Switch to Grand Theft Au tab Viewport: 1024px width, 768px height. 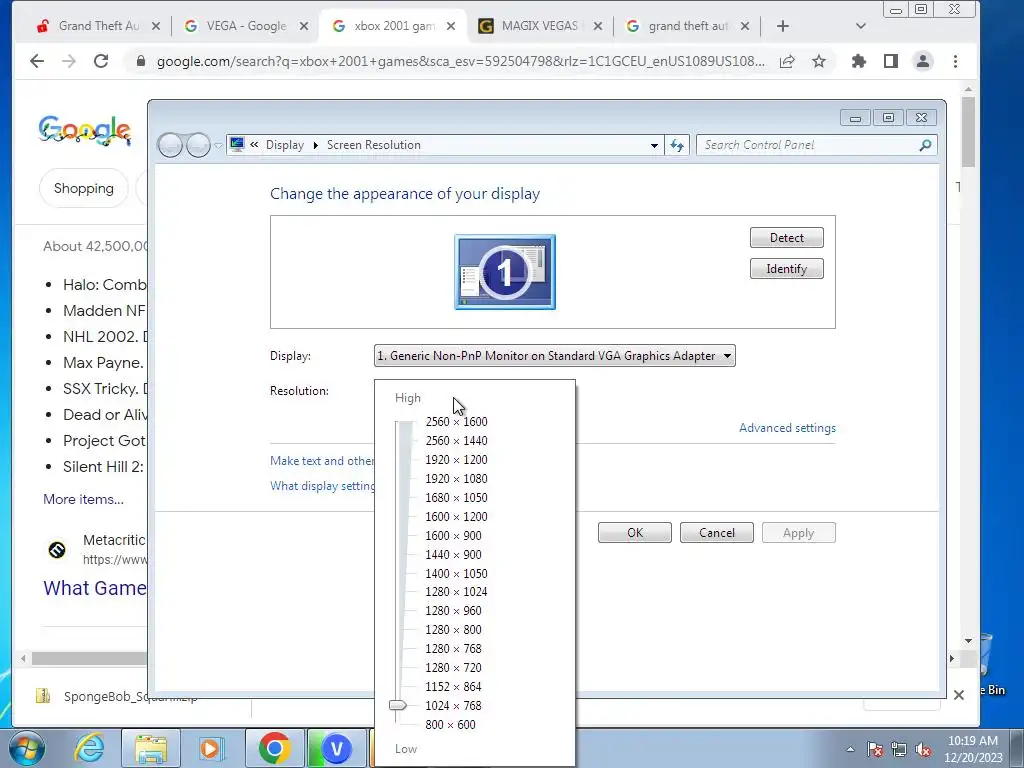click(x=98, y=26)
